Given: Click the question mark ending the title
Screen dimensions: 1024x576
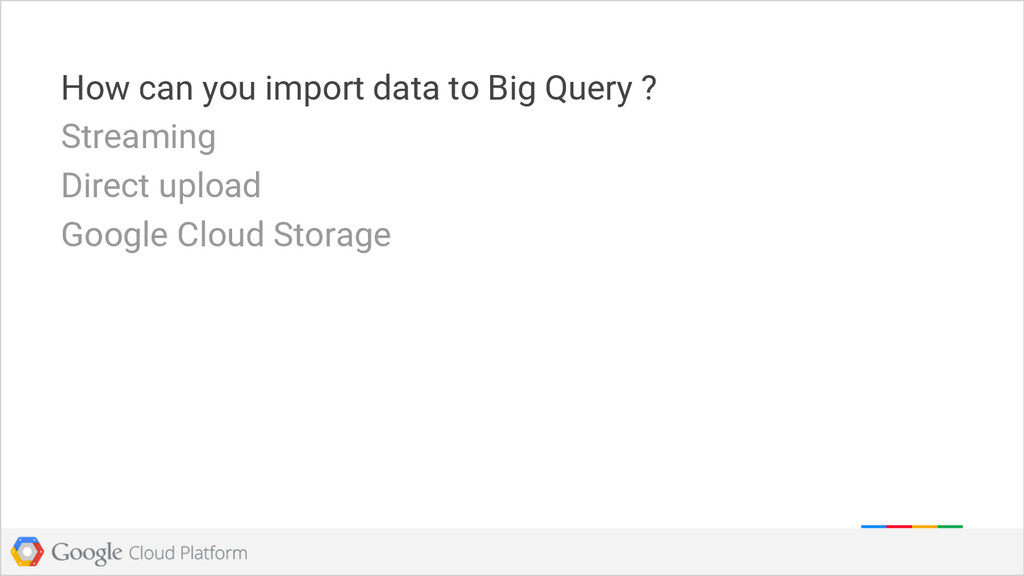Looking at the screenshot, I should pos(648,88).
